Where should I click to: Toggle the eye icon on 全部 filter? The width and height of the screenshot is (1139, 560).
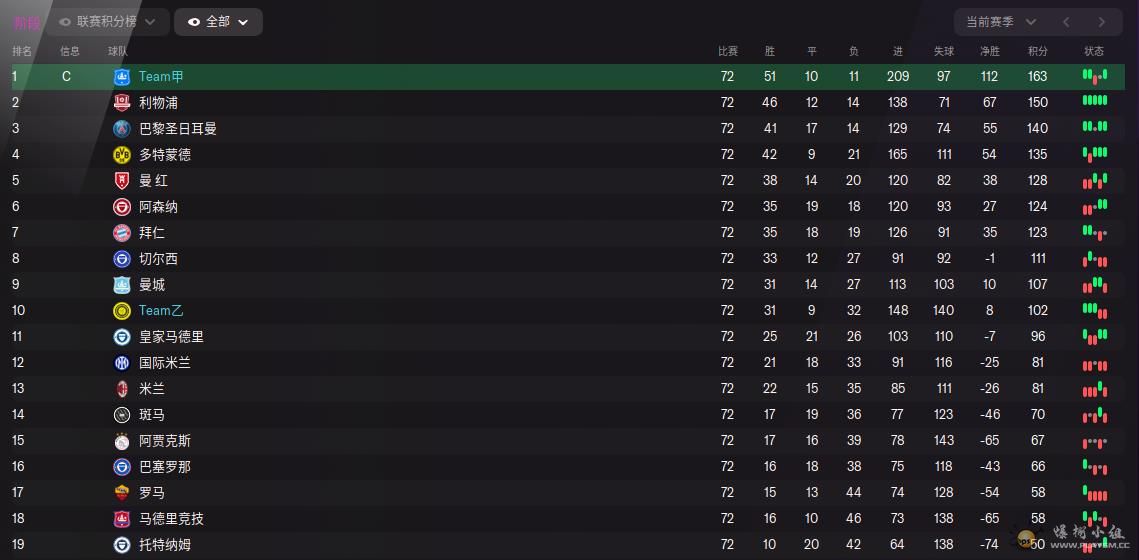click(x=194, y=22)
